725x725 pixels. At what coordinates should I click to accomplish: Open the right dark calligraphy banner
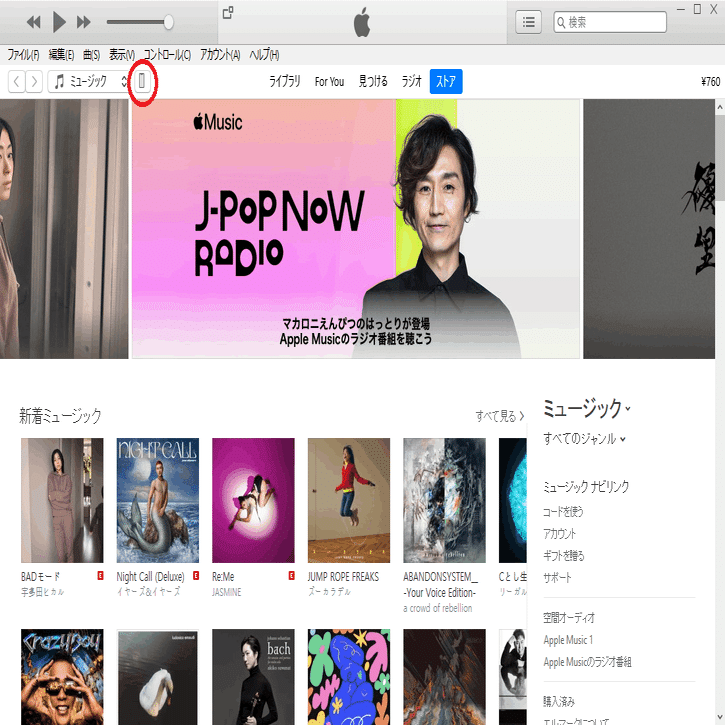[649, 229]
